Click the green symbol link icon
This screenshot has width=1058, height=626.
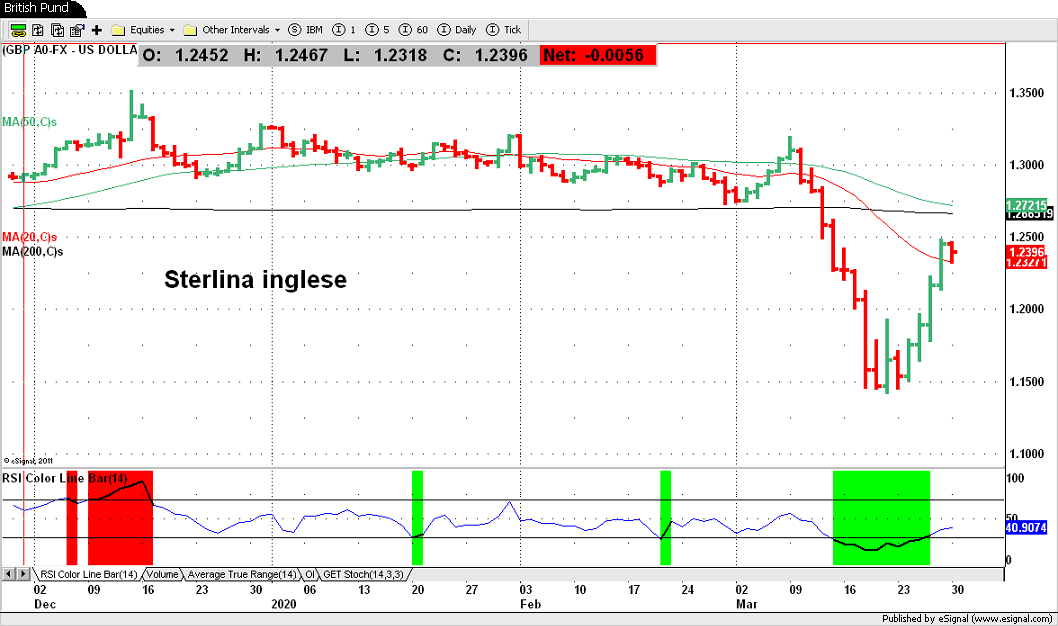click(18, 30)
